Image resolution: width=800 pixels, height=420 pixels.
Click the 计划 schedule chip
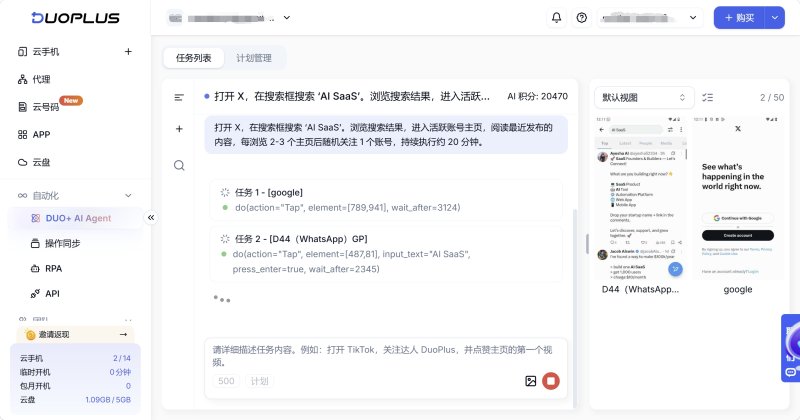click(x=259, y=381)
